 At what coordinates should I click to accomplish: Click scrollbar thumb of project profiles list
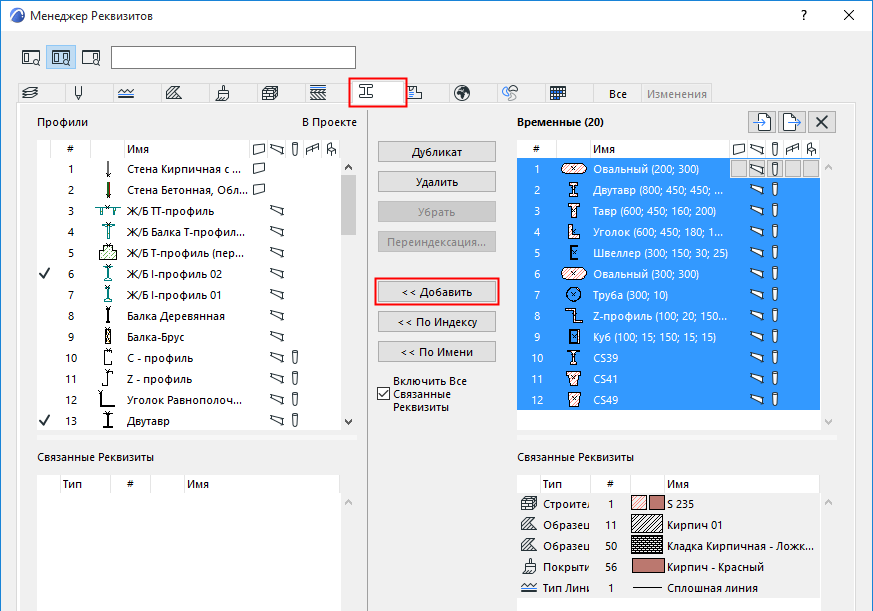(x=349, y=205)
